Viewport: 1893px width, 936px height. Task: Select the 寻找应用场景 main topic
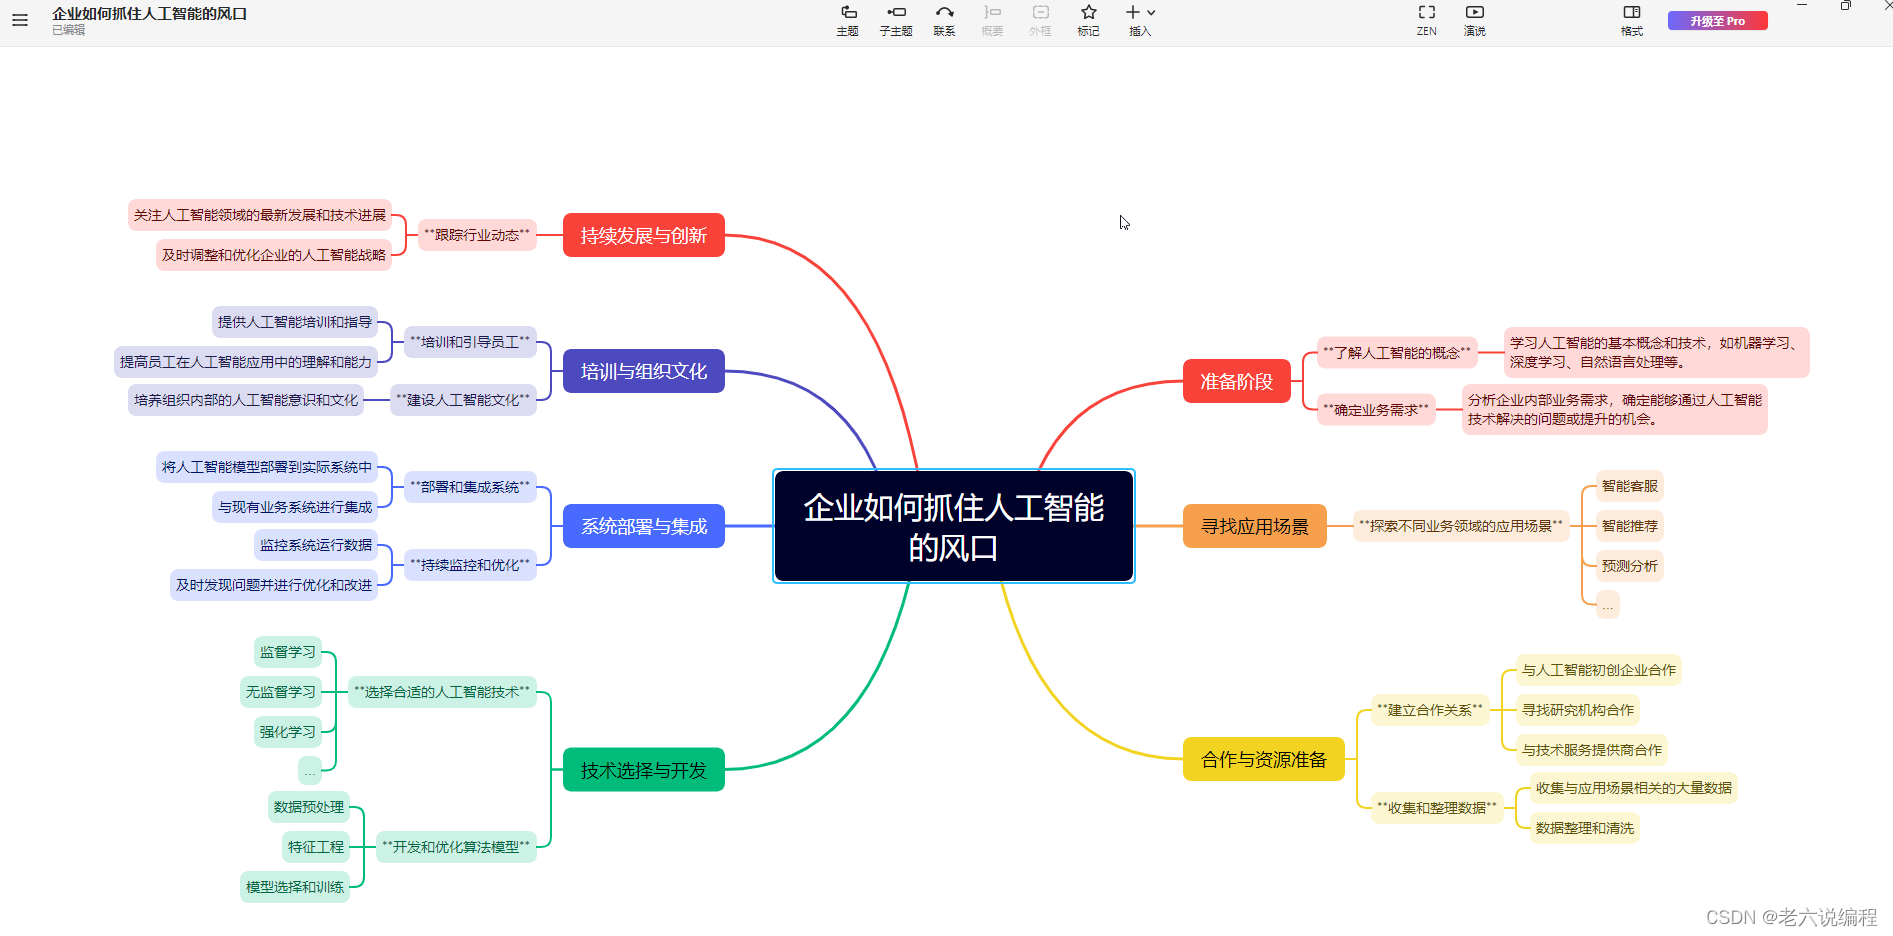(x=1255, y=526)
